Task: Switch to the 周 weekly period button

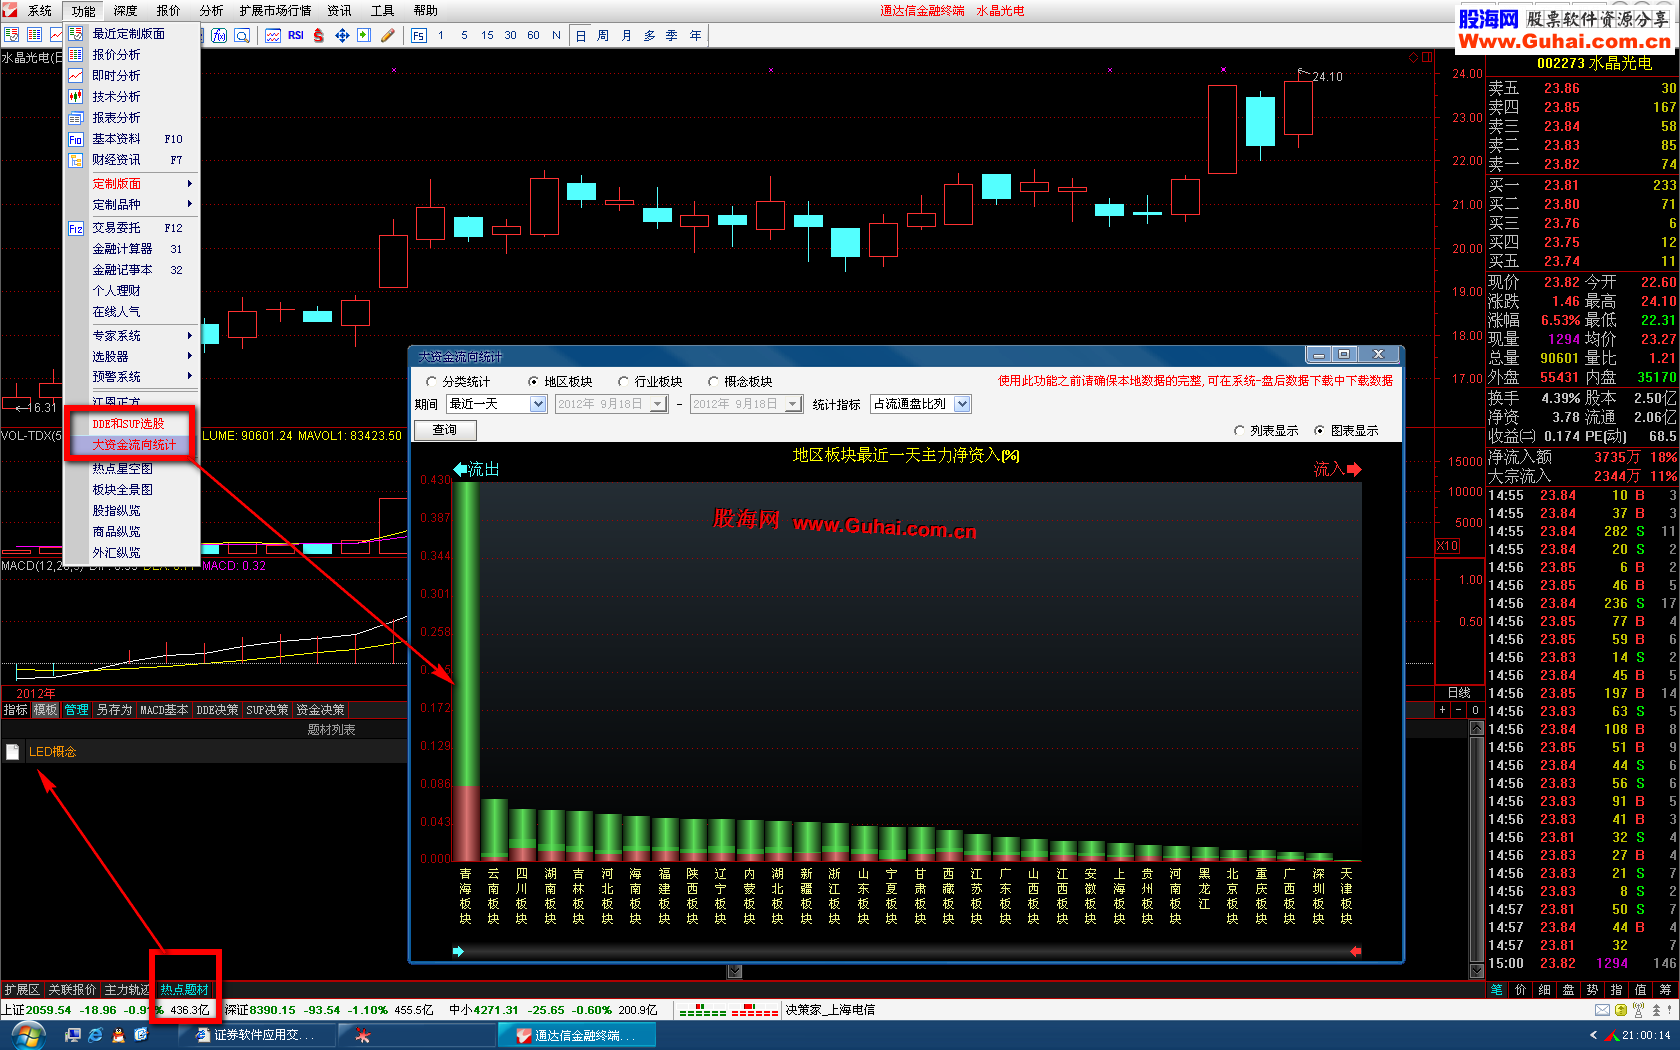Action: (603, 35)
